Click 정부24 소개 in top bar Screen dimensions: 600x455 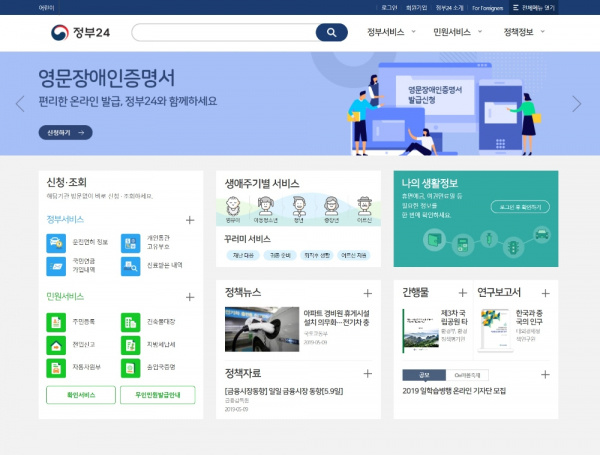[449, 8]
